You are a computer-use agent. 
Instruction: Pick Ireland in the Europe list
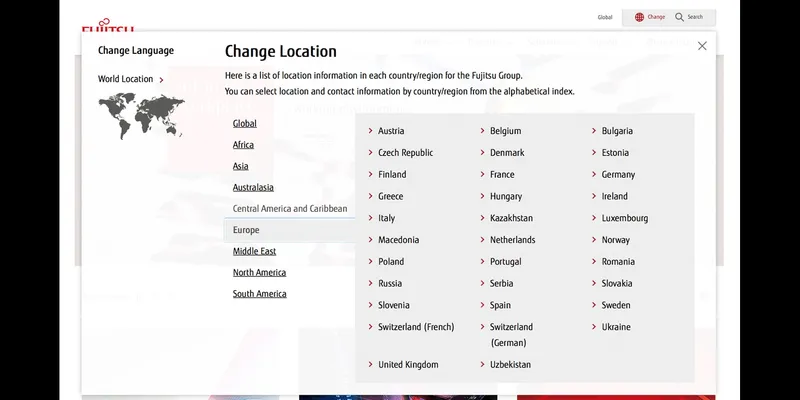pyautogui.click(x=614, y=196)
